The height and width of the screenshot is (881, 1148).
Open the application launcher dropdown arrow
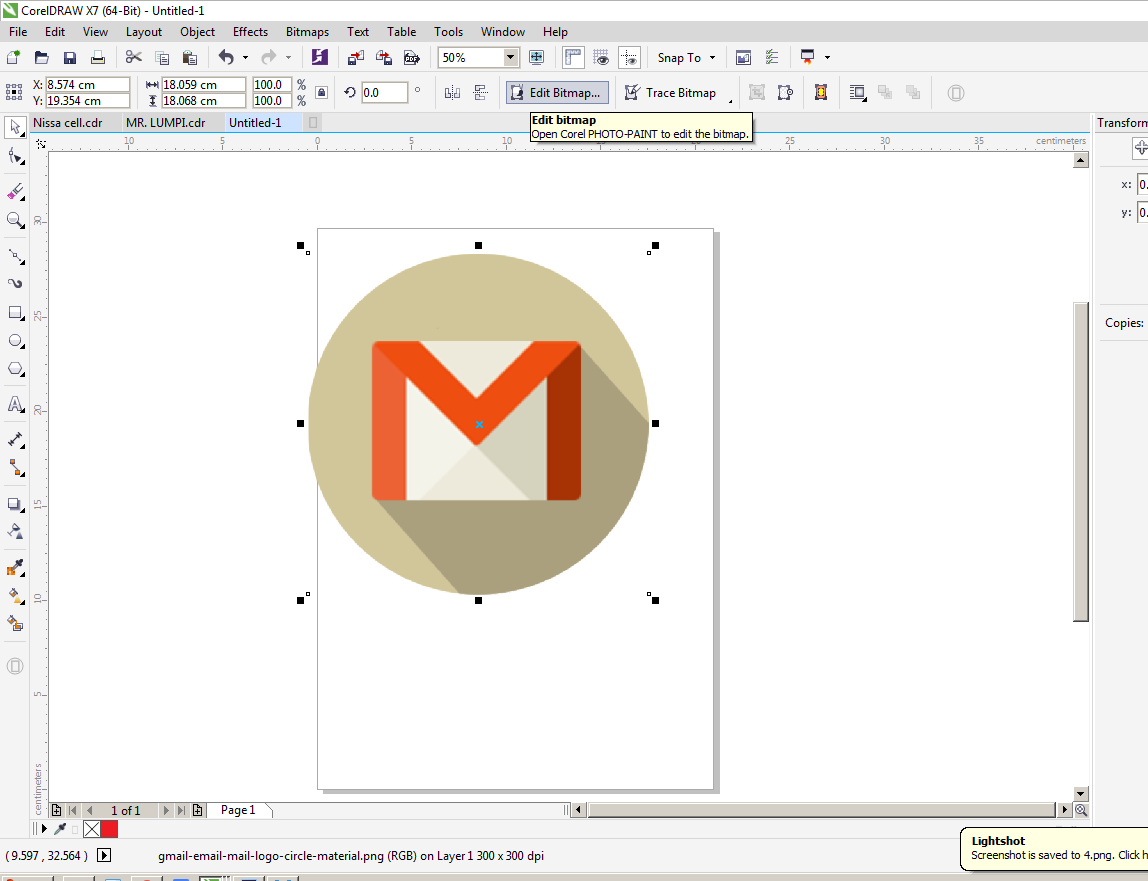click(827, 57)
